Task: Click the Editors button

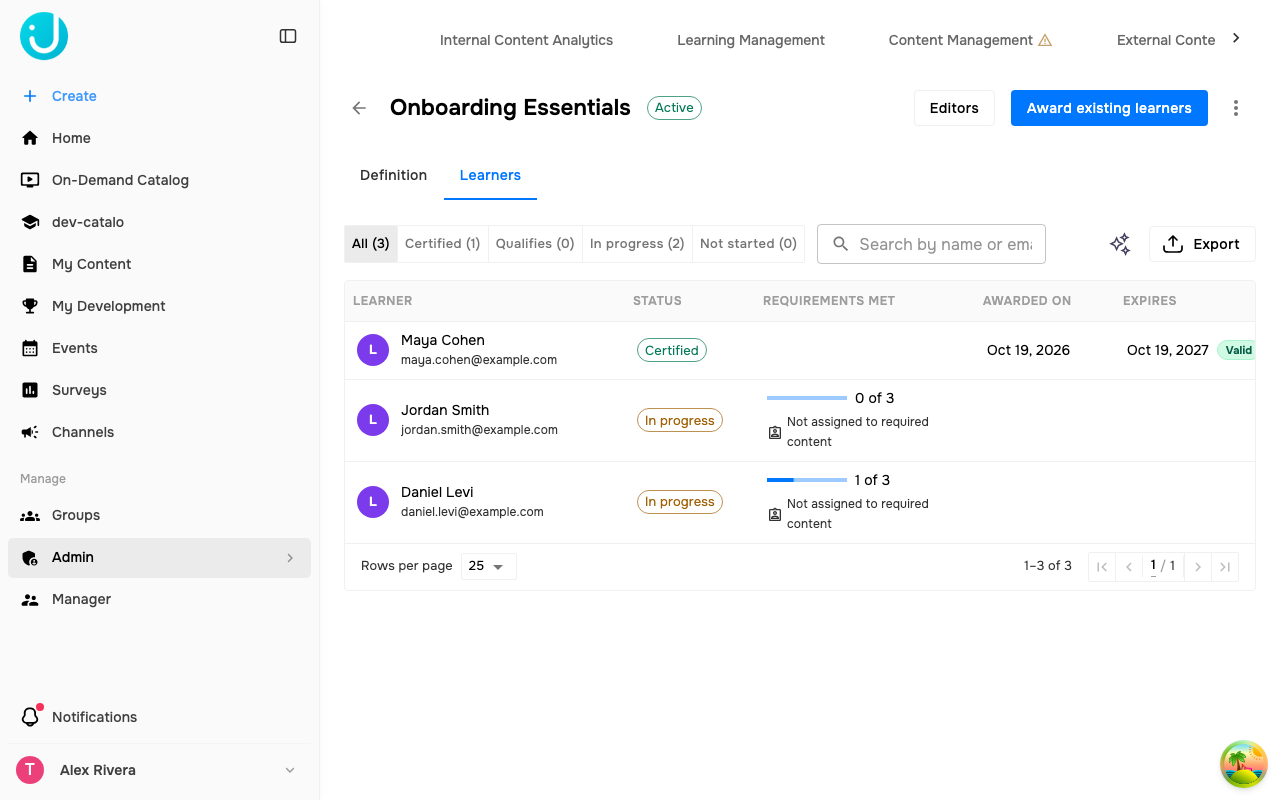Action: coord(954,108)
